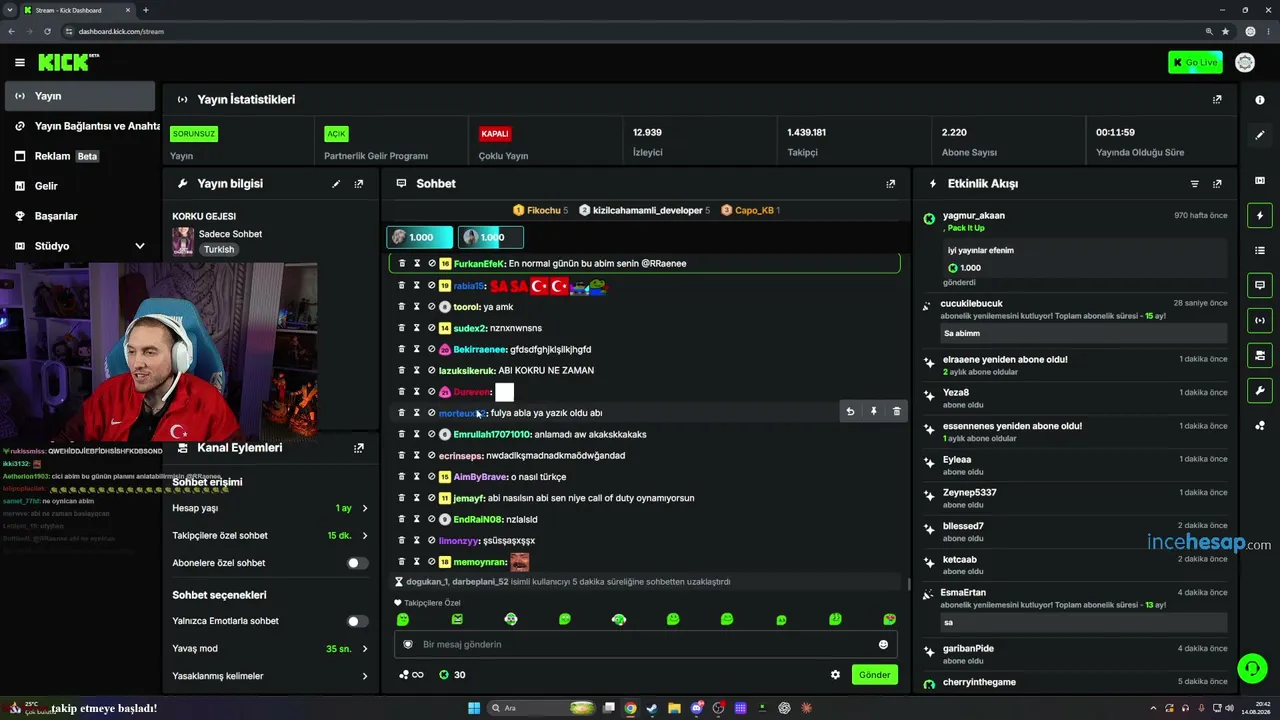
Task: Pop out the Yayın İstatistikleri panel
Action: [x=1217, y=100]
